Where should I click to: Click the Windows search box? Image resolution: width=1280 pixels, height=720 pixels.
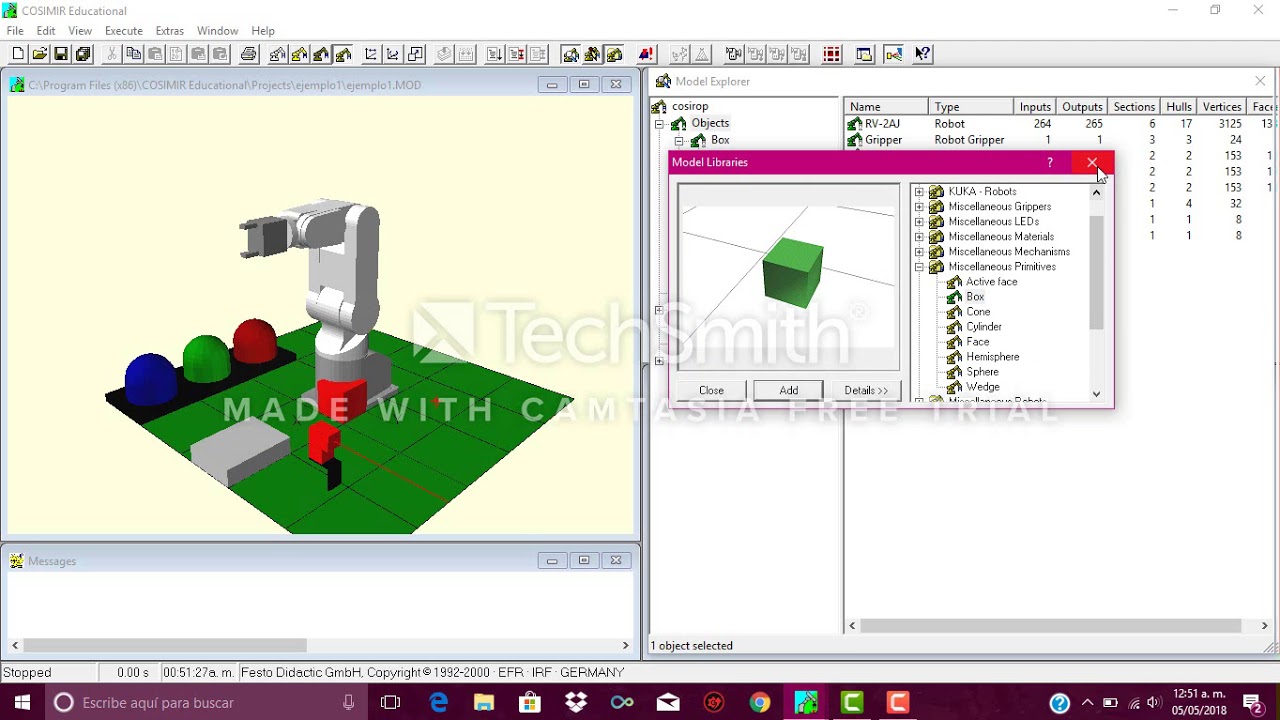pyautogui.click(x=206, y=703)
